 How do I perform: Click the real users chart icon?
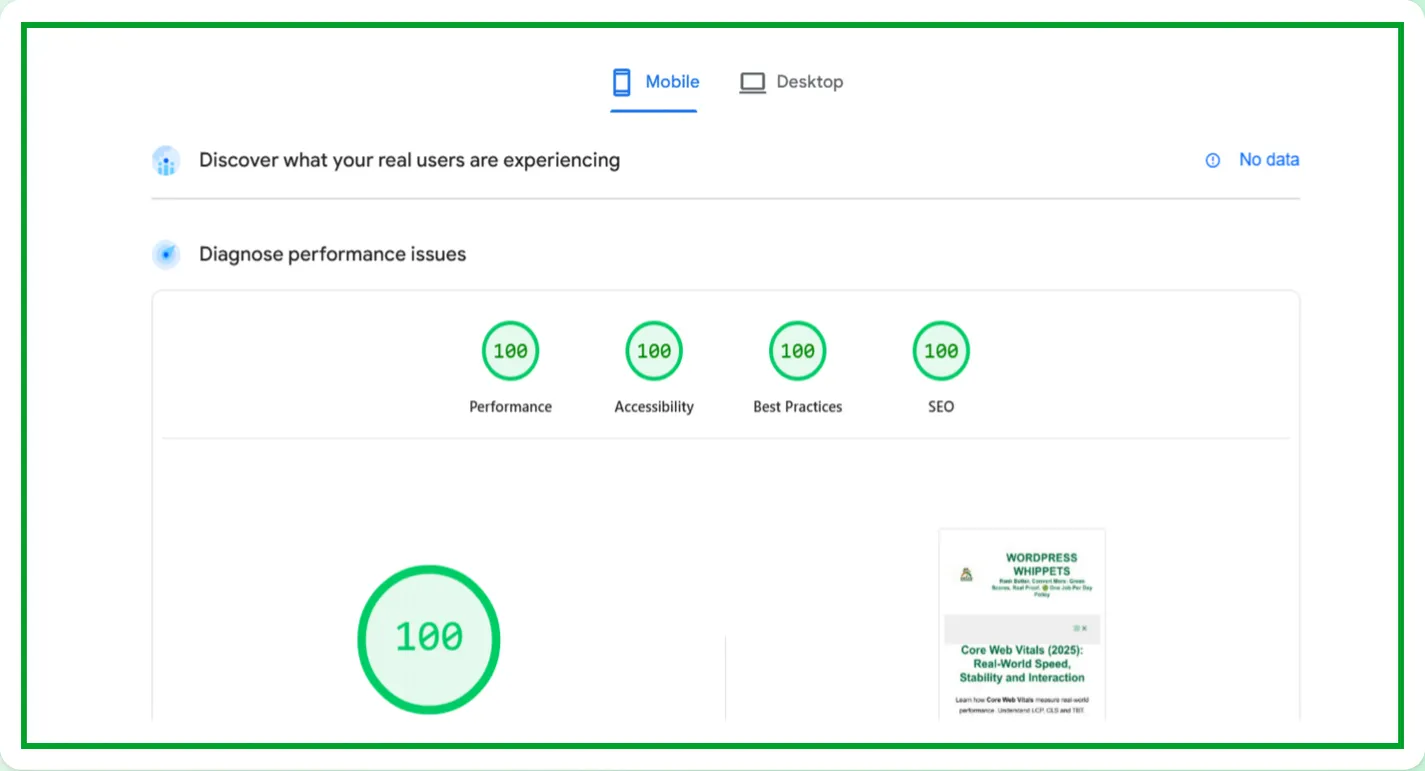click(166, 161)
